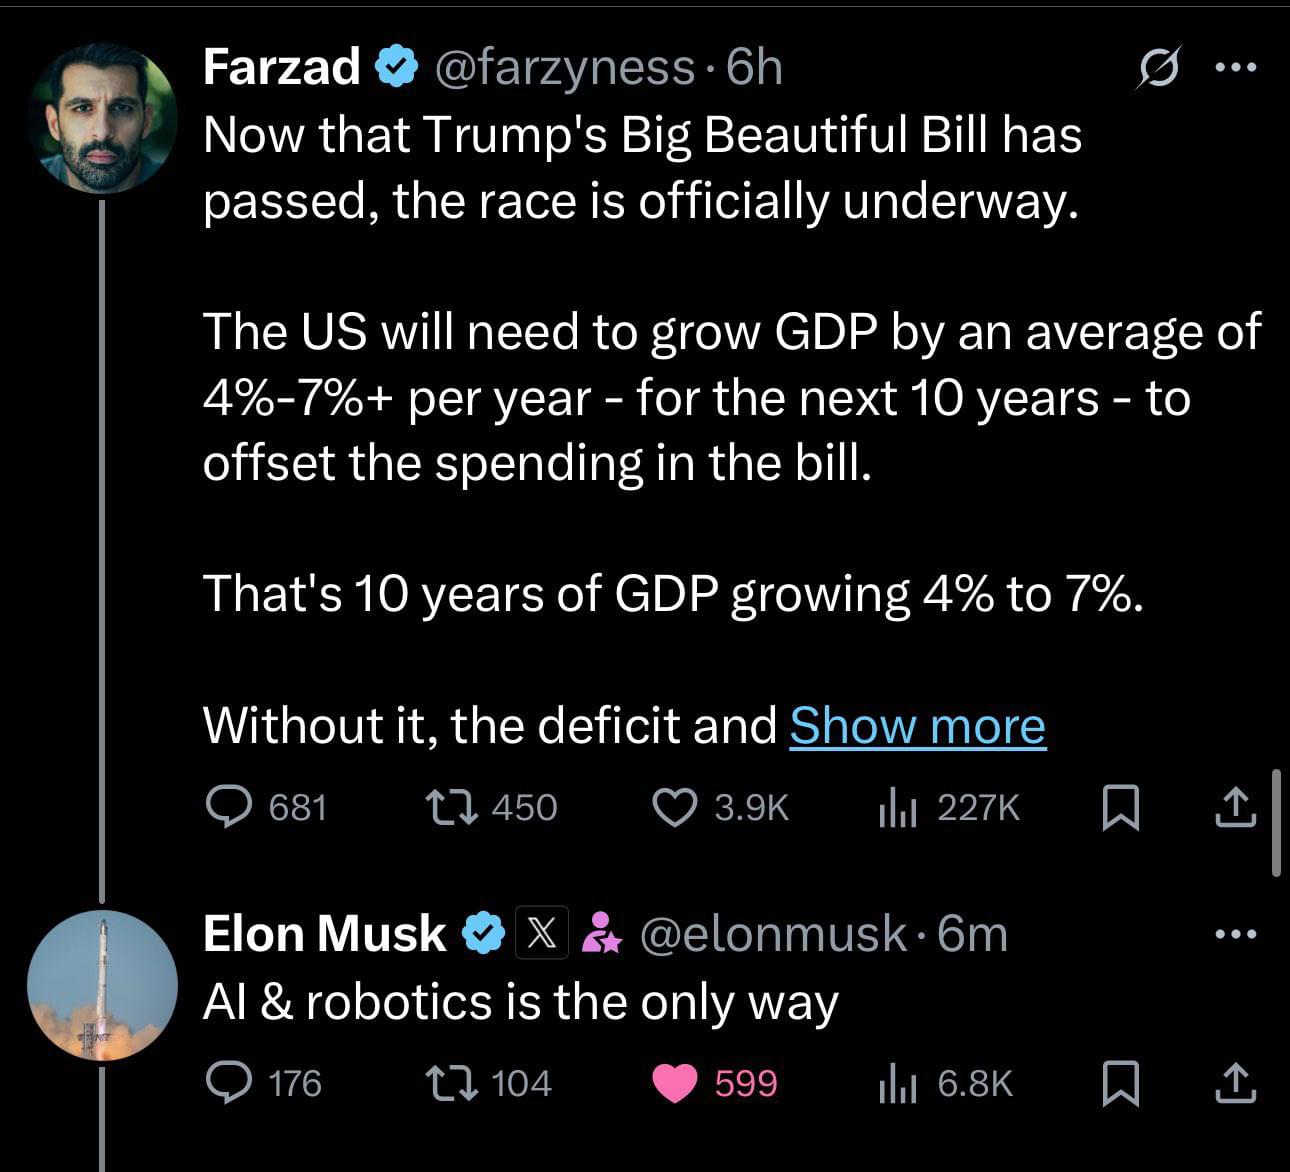Share Elon Musk's reply
This screenshot has height=1172, width=1290.
[1235, 1083]
